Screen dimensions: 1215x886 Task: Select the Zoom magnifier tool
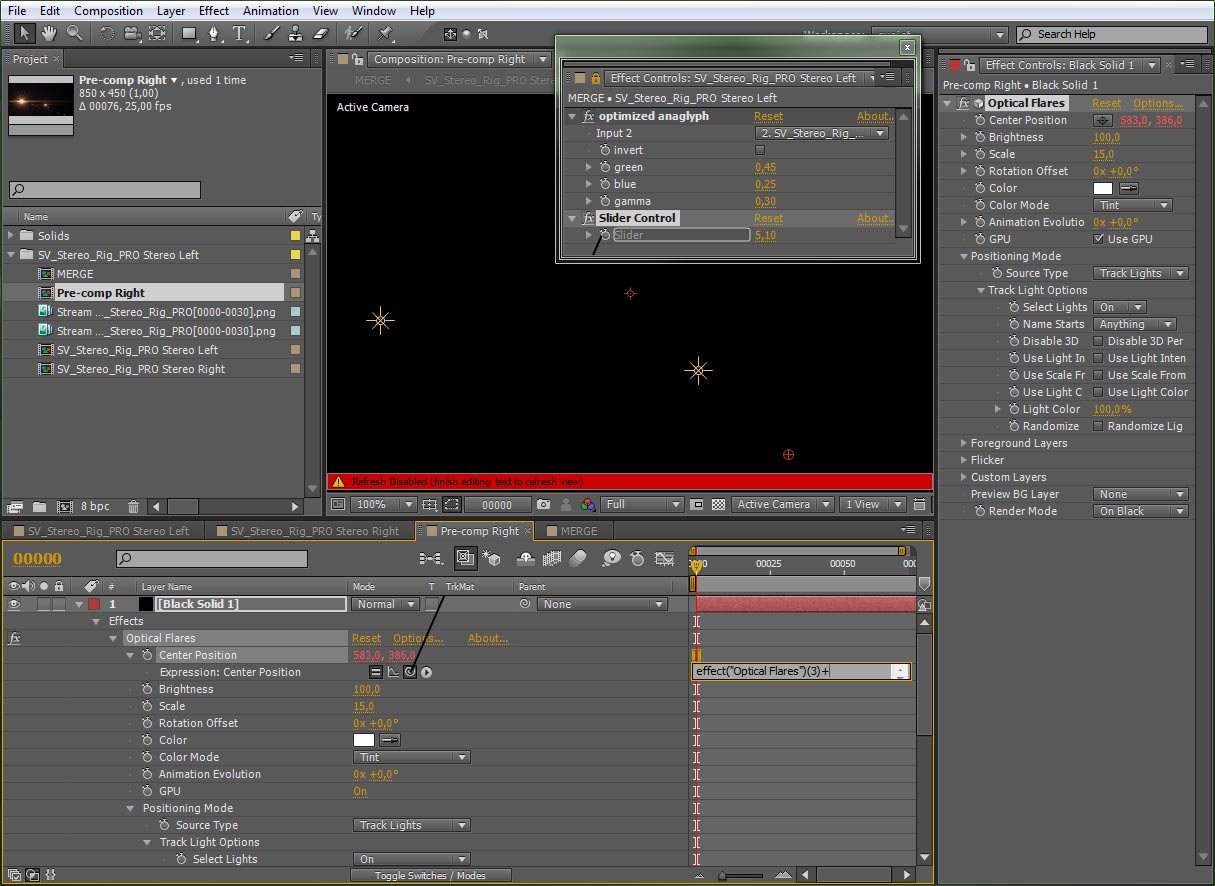pos(74,33)
